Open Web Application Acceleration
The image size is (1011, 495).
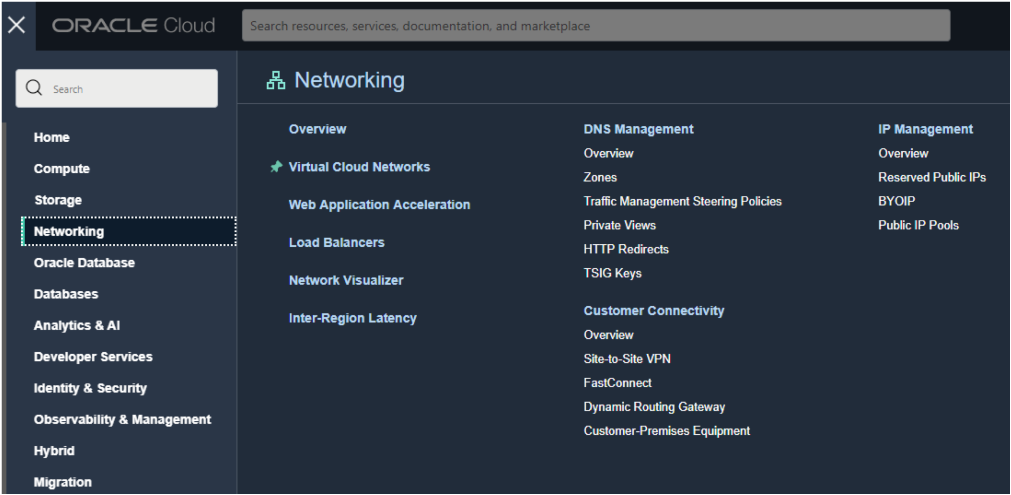[x=379, y=204]
